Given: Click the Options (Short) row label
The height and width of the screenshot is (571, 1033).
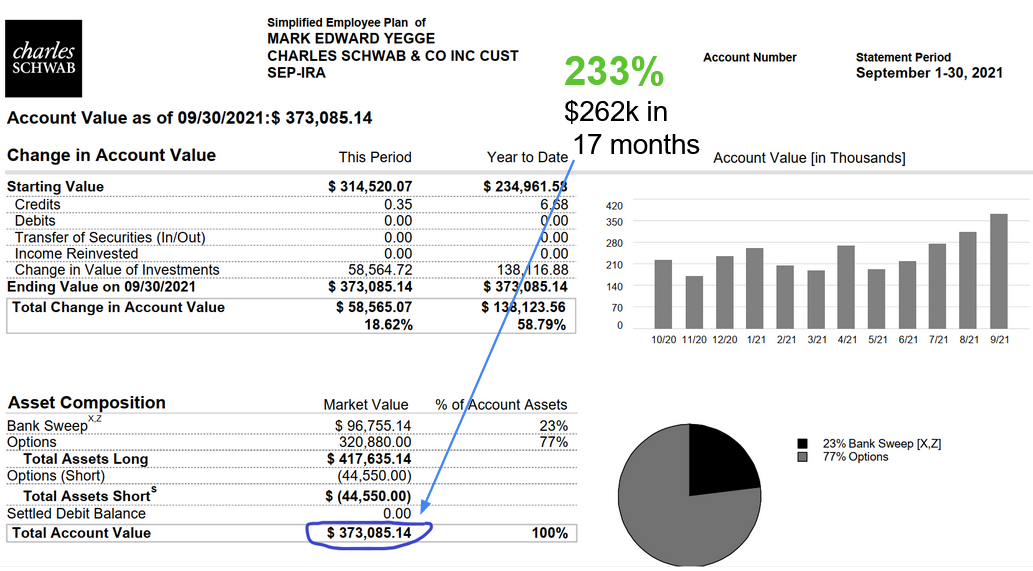Looking at the screenshot, I should tap(56, 476).
